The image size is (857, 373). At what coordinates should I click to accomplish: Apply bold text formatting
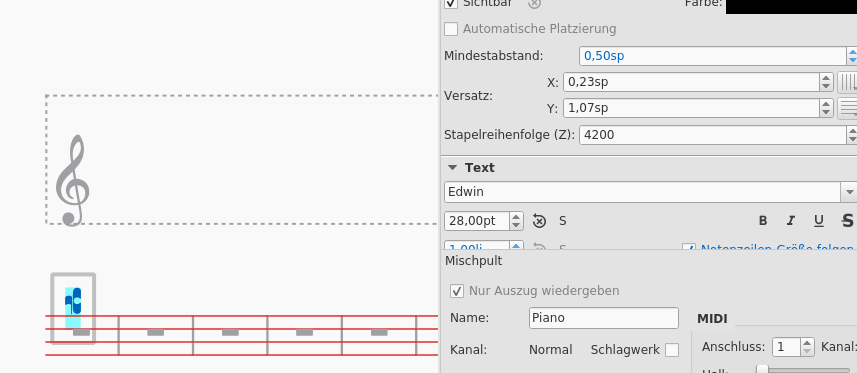[x=763, y=221]
